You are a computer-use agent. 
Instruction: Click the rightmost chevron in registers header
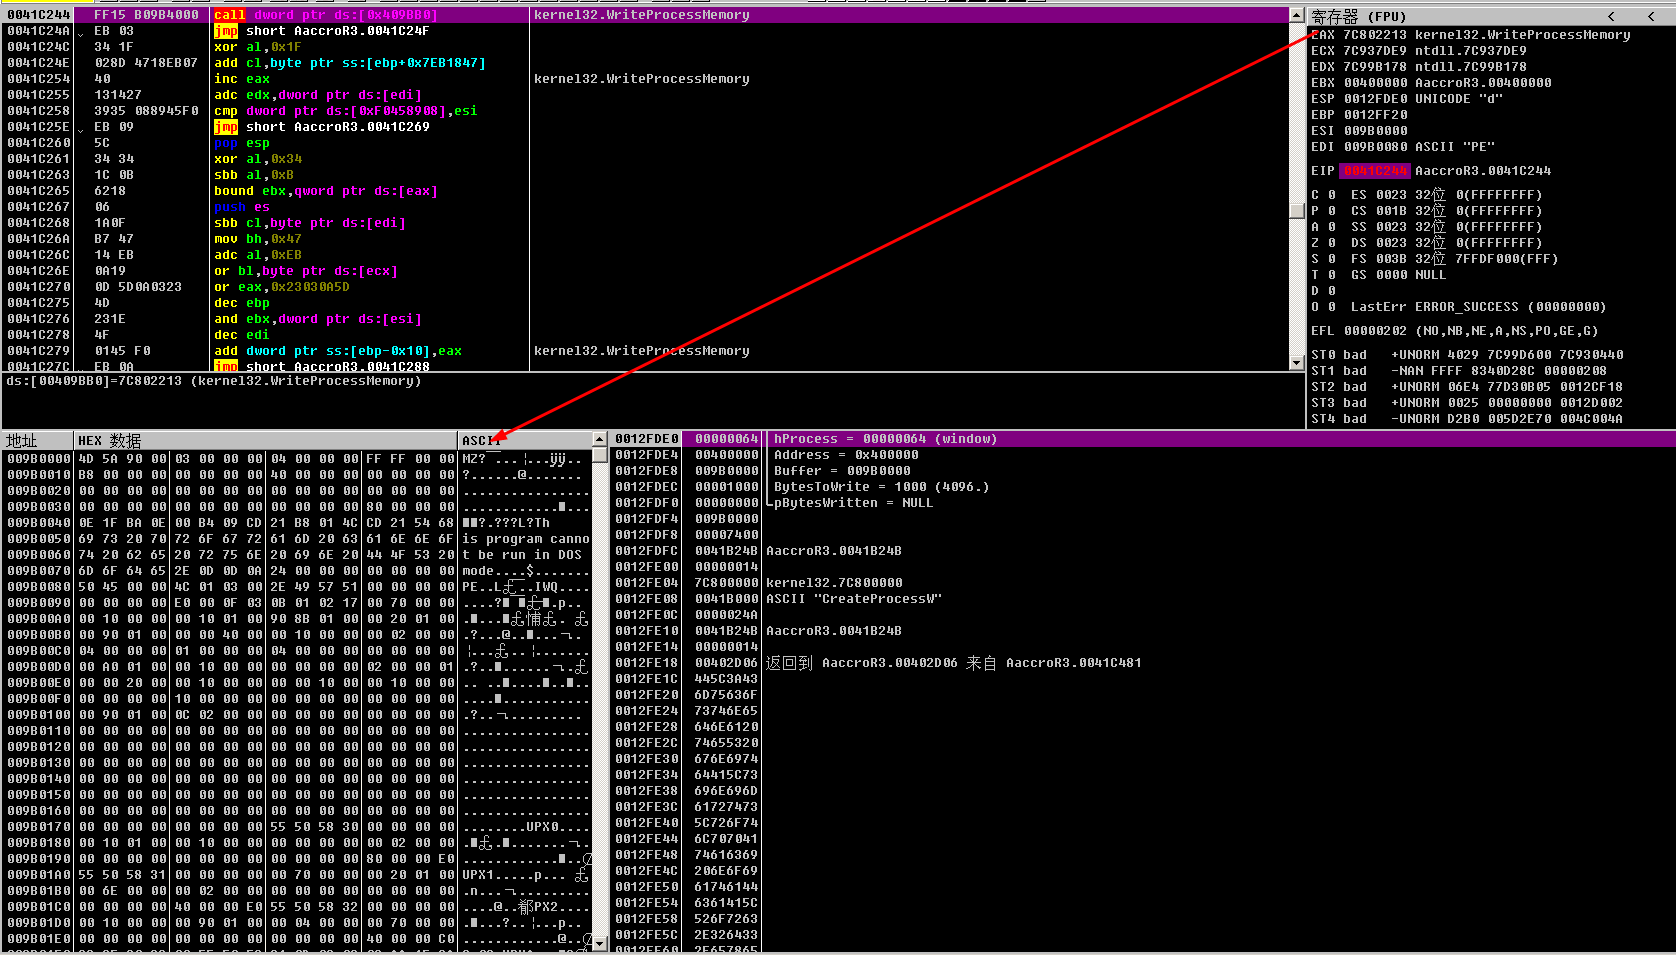[1651, 16]
